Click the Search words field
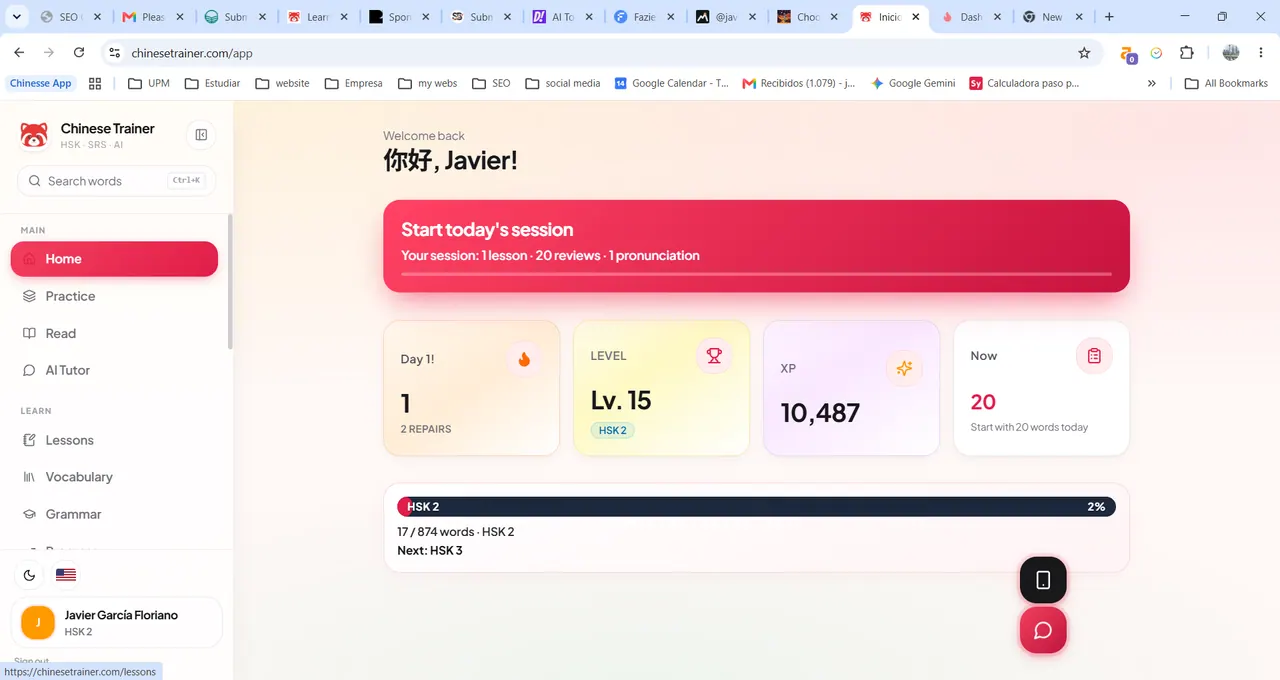 (116, 181)
